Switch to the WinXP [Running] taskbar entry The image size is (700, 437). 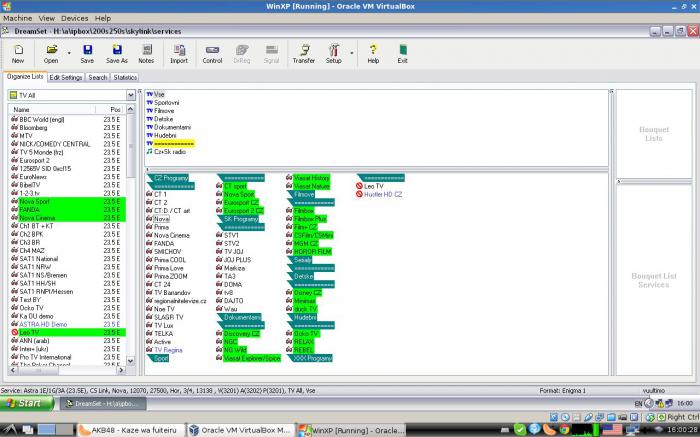[352, 430]
